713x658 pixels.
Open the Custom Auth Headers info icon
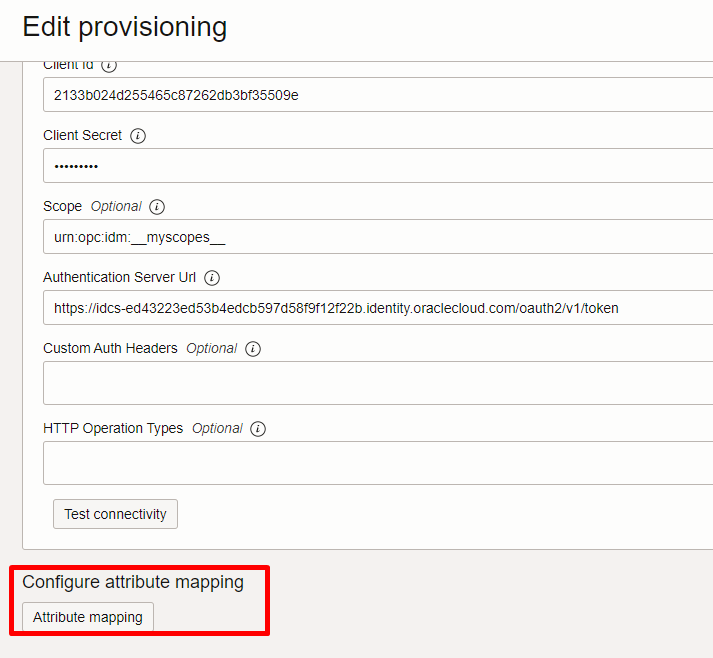tap(253, 349)
